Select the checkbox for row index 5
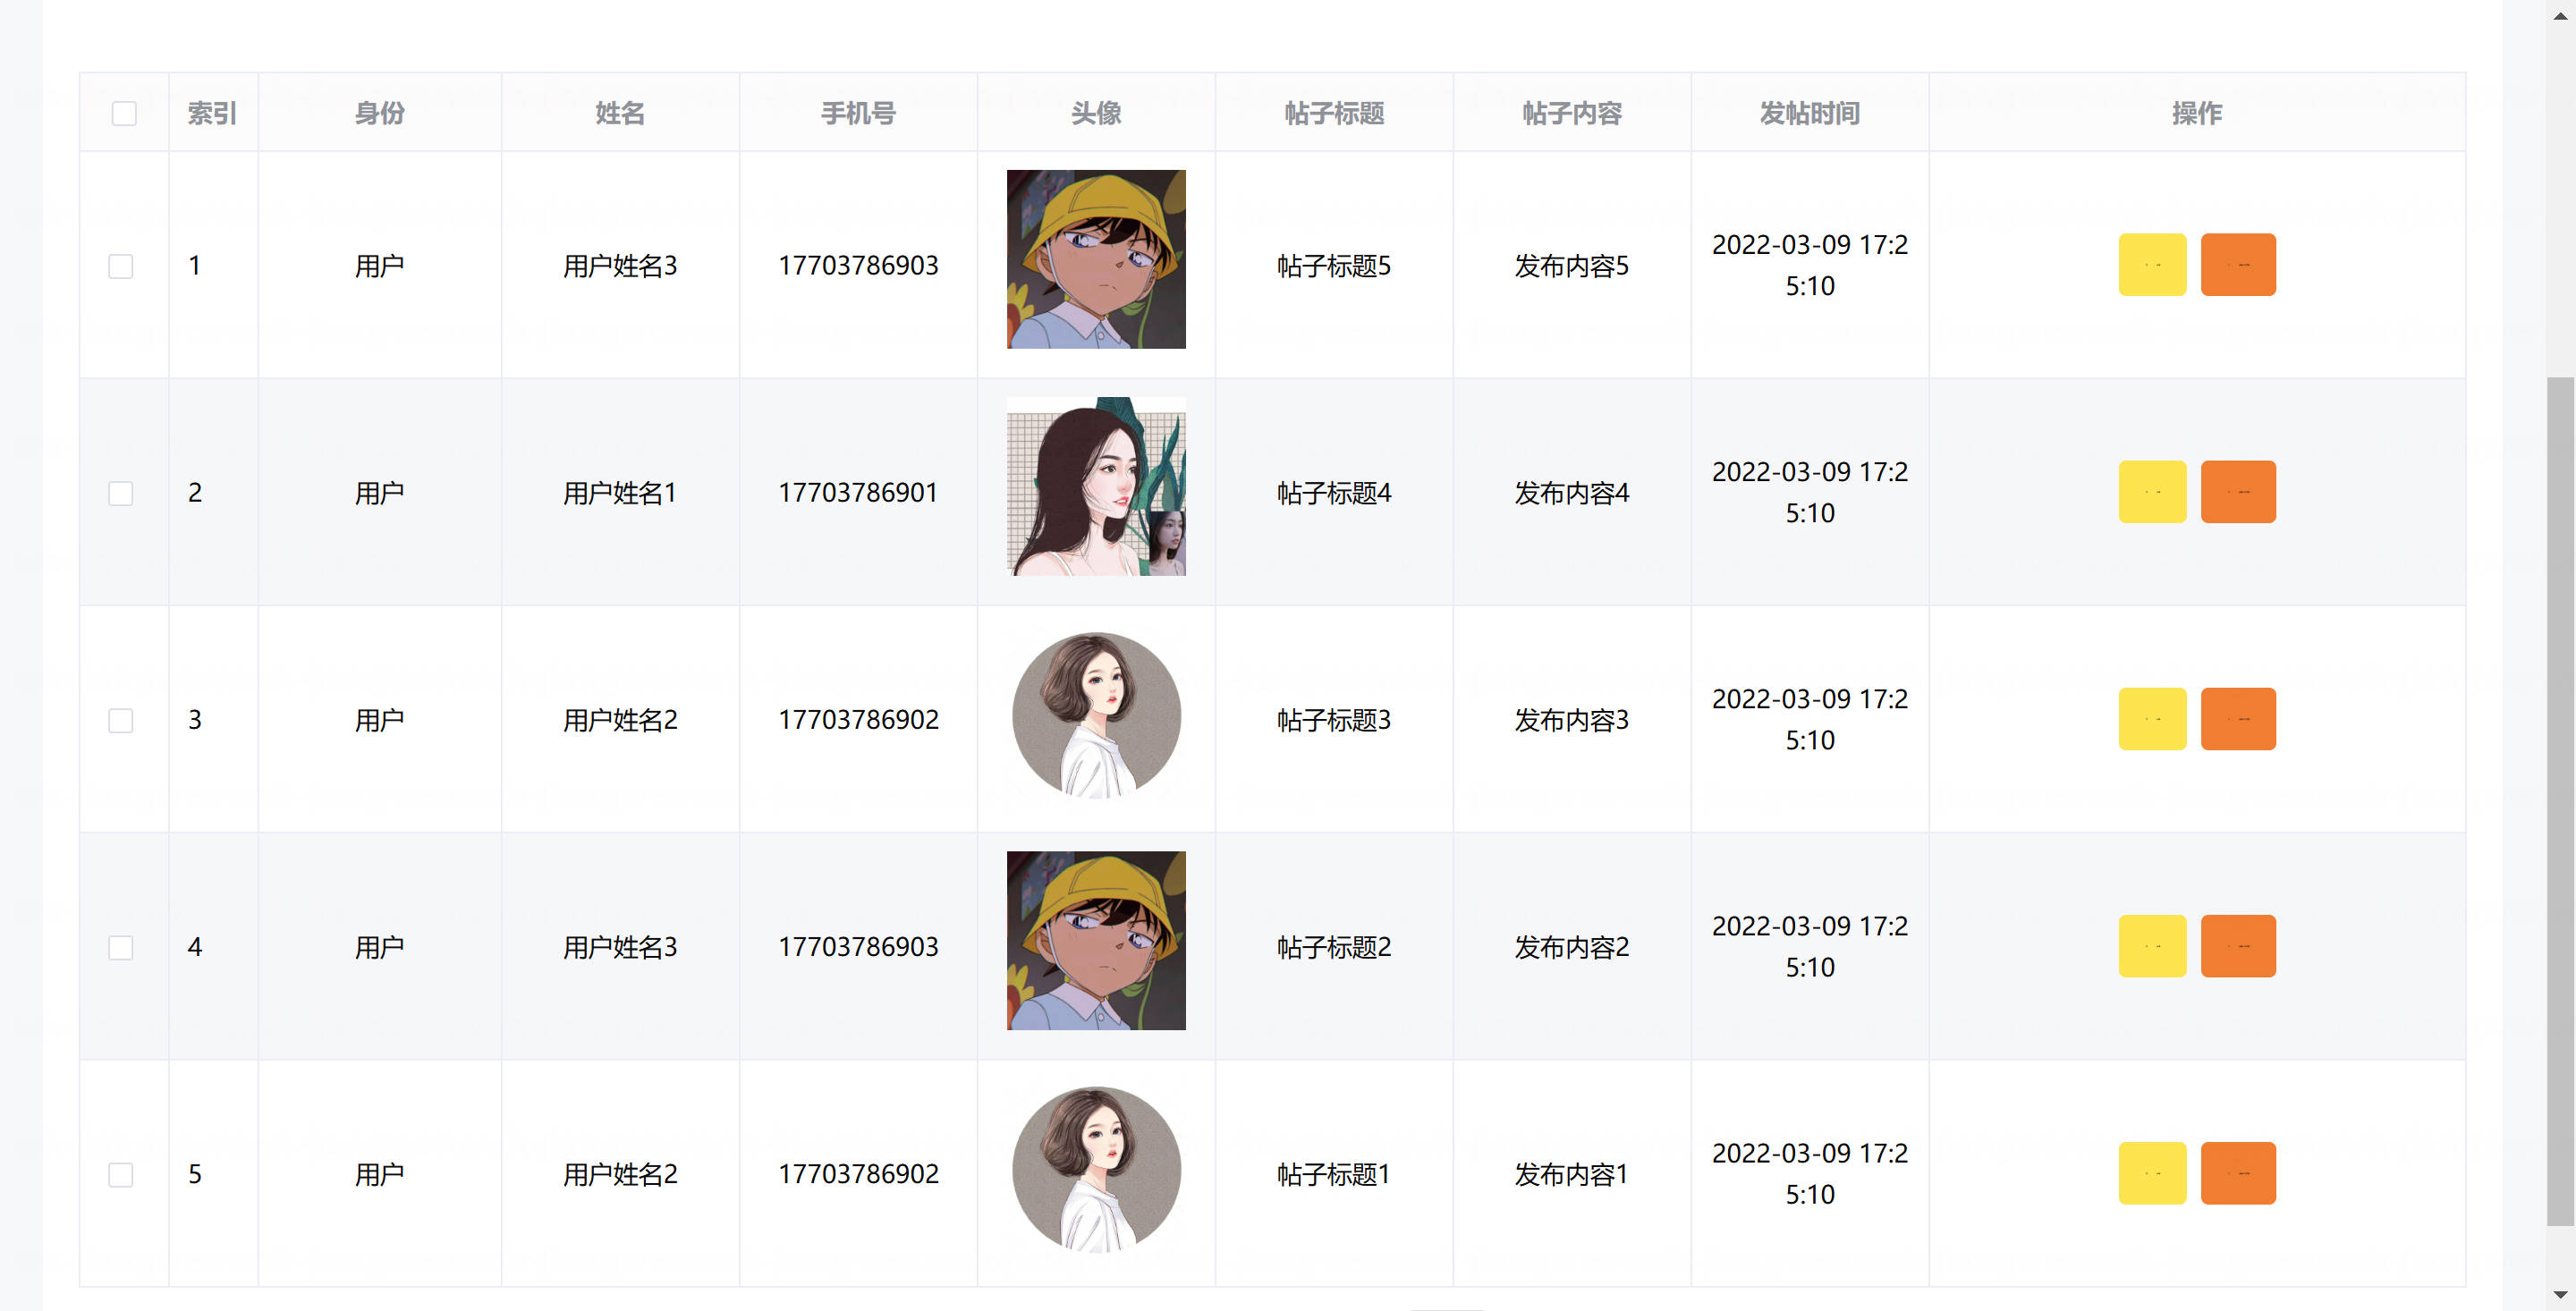The width and height of the screenshot is (2576, 1311). 121,1174
